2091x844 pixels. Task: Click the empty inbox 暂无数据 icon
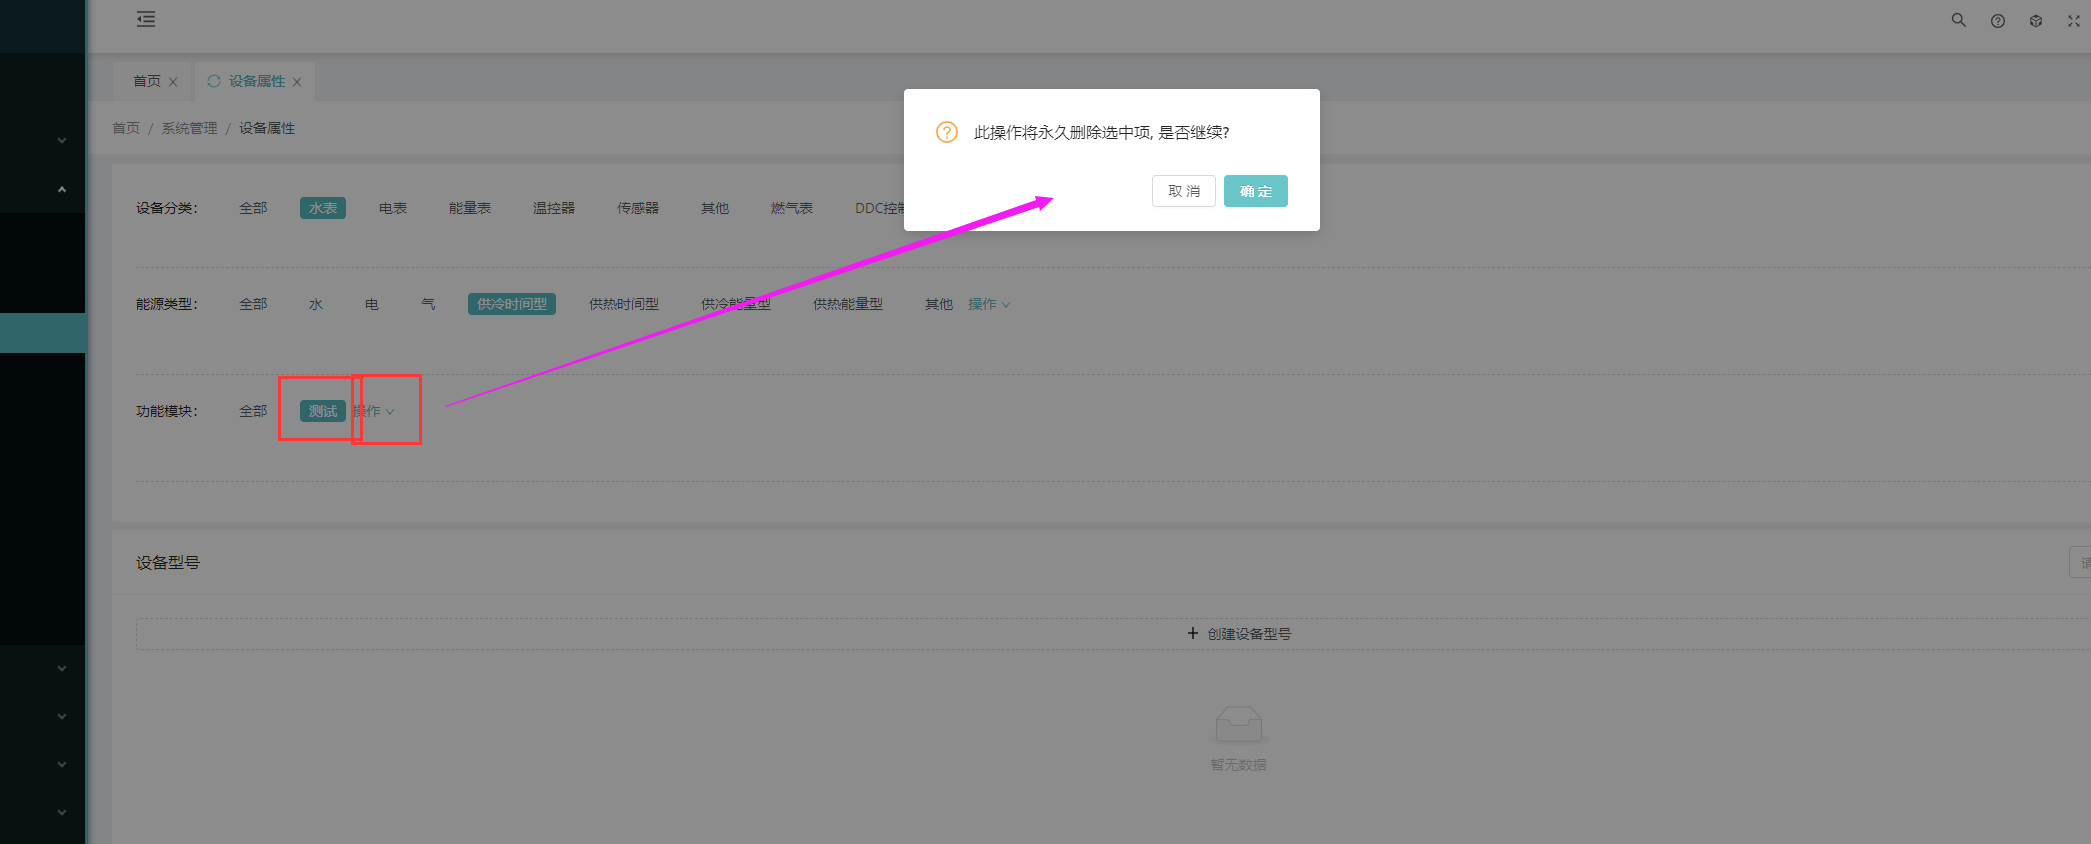pos(1238,724)
